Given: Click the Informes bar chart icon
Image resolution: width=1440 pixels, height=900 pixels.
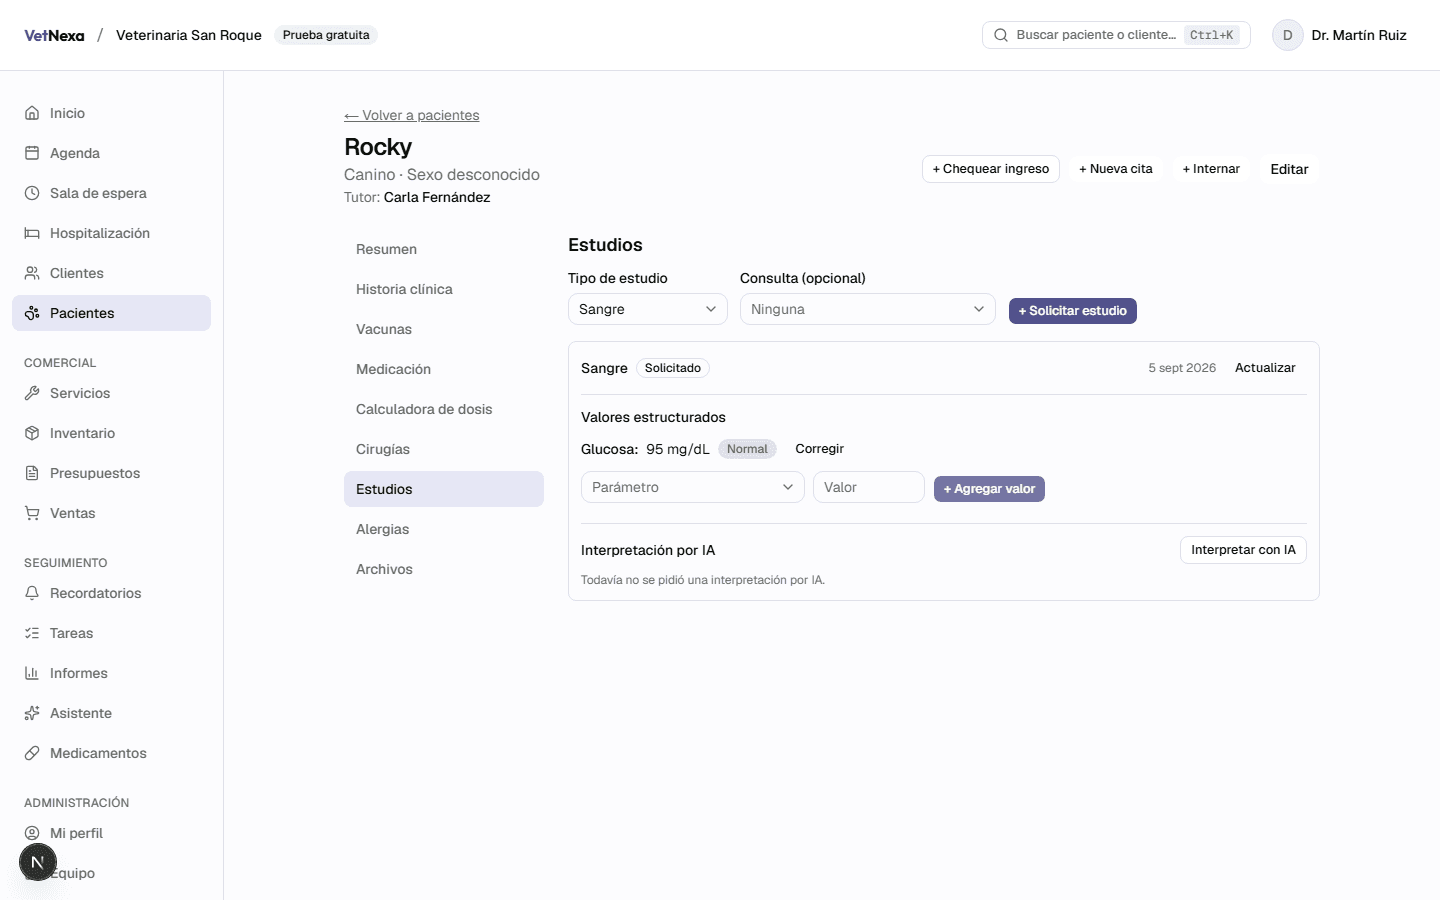Looking at the screenshot, I should coord(32,673).
